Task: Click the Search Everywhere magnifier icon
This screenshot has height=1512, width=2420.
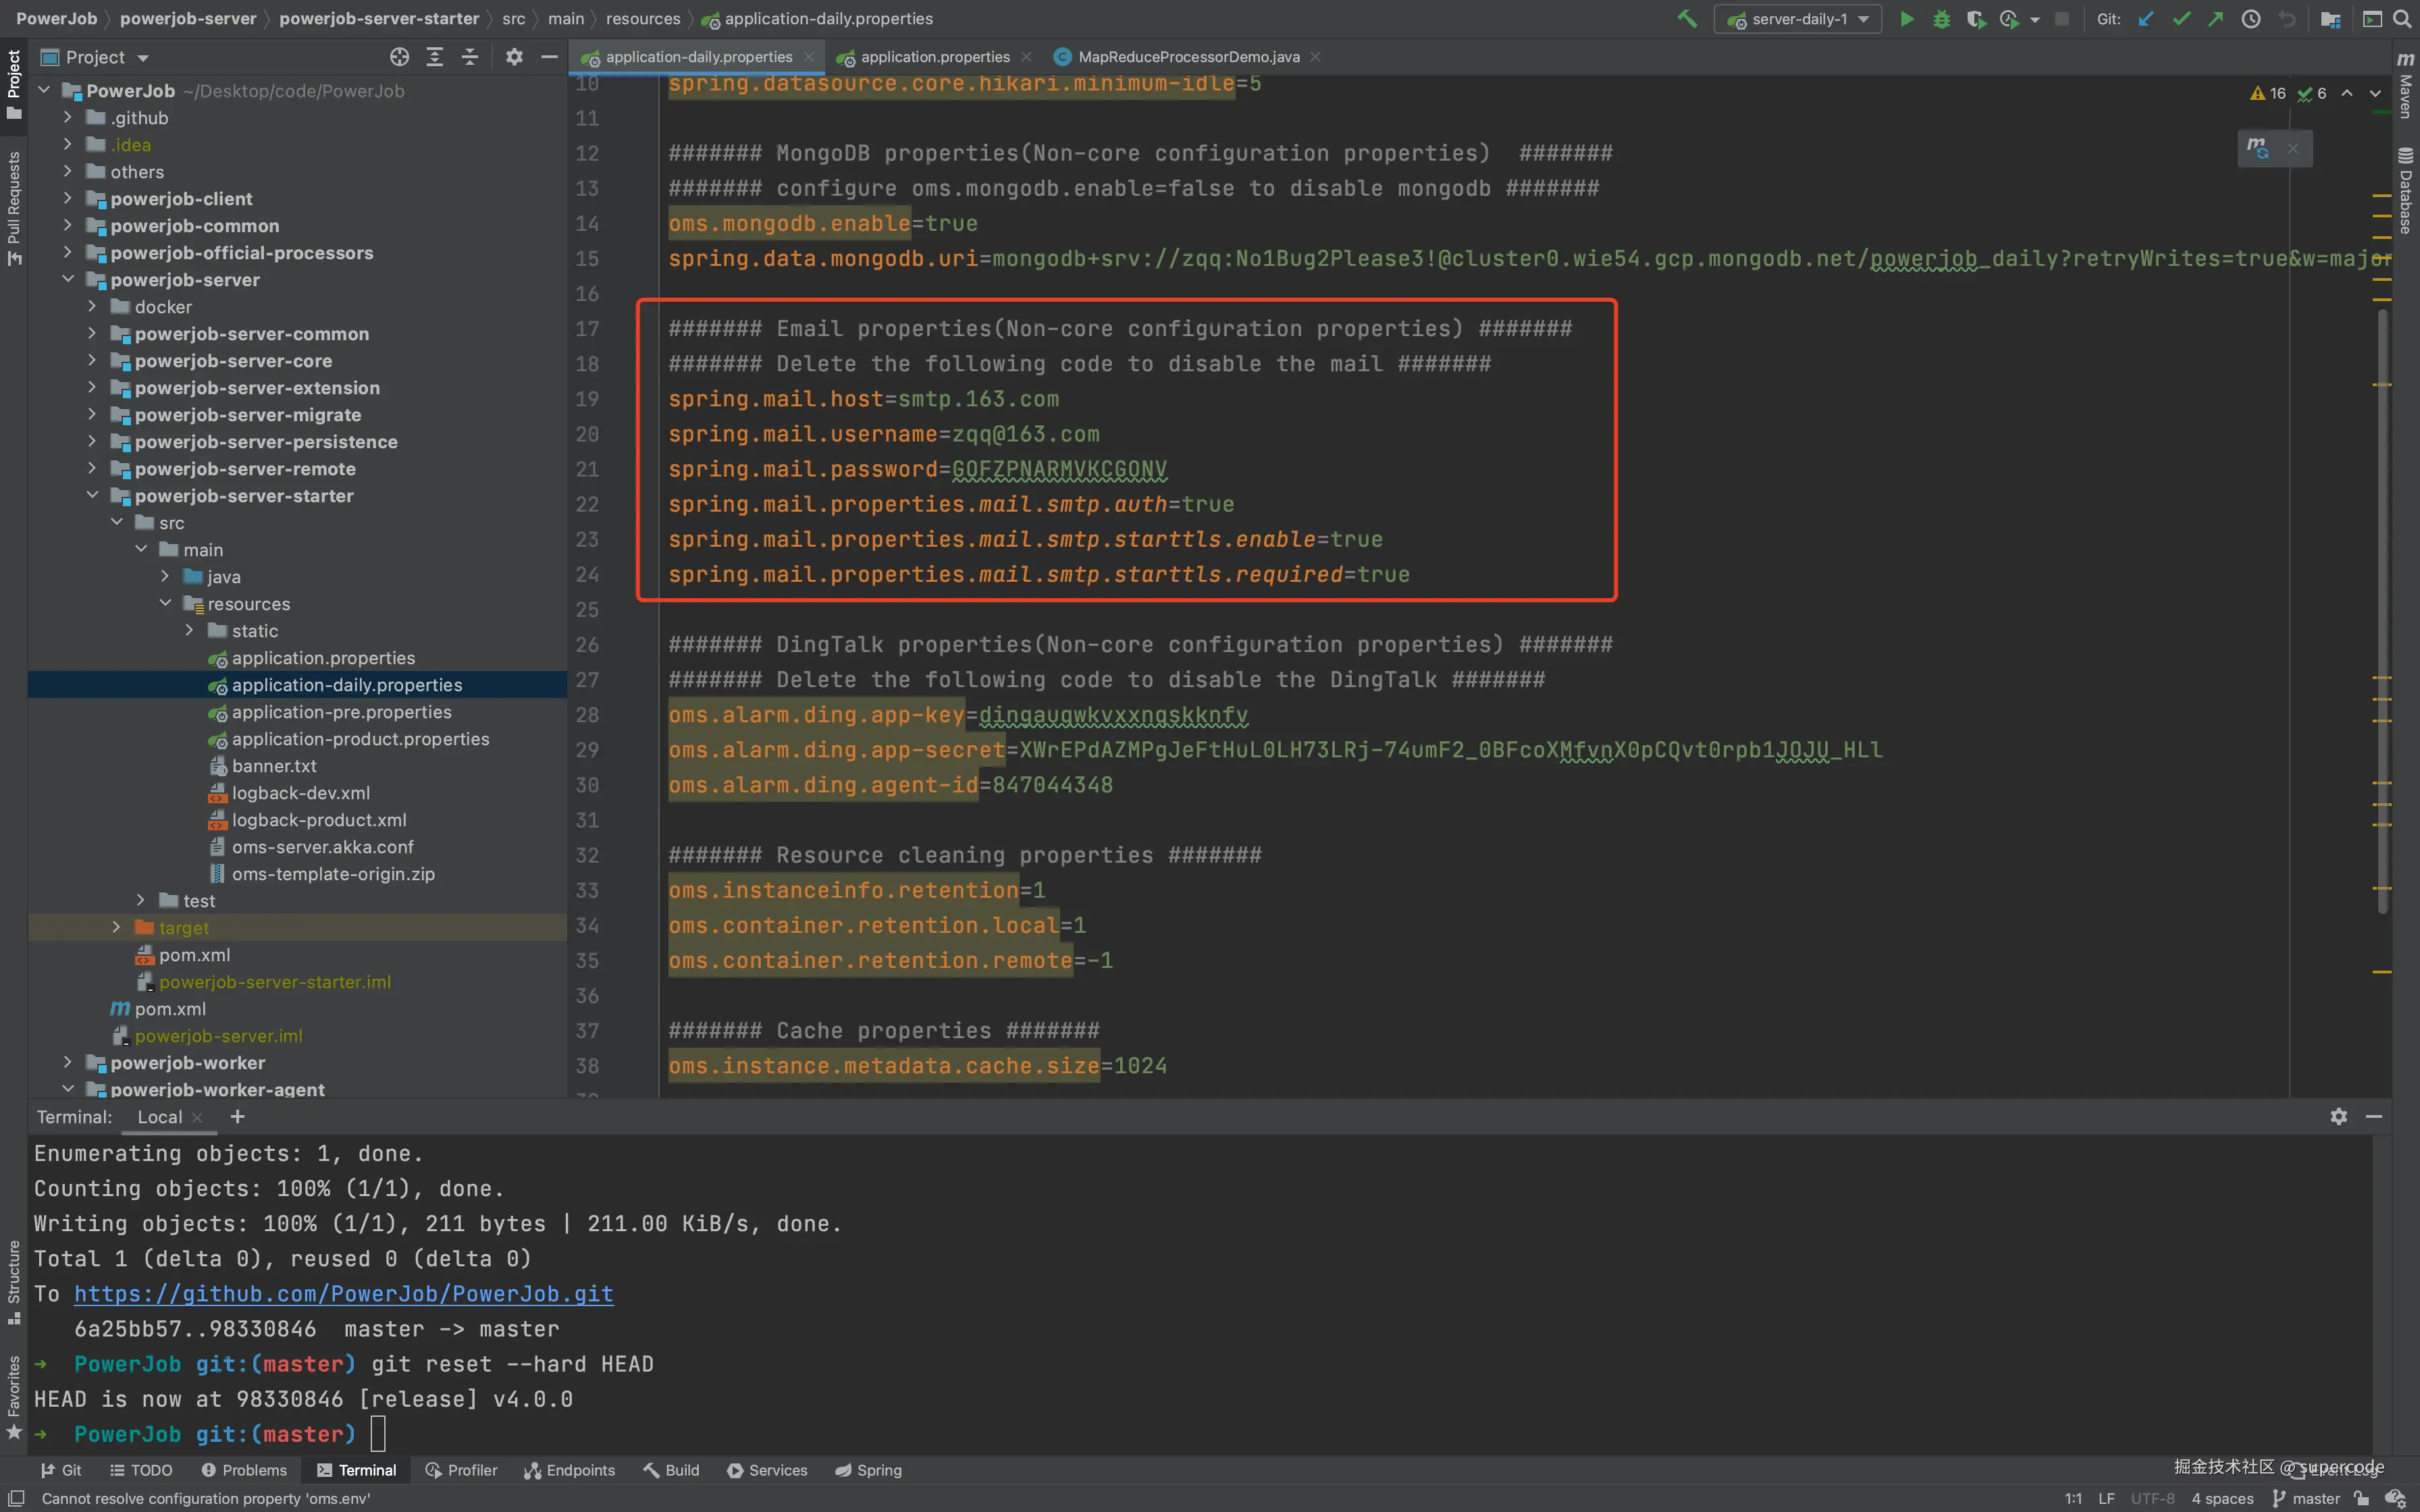Action: (x=2401, y=19)
